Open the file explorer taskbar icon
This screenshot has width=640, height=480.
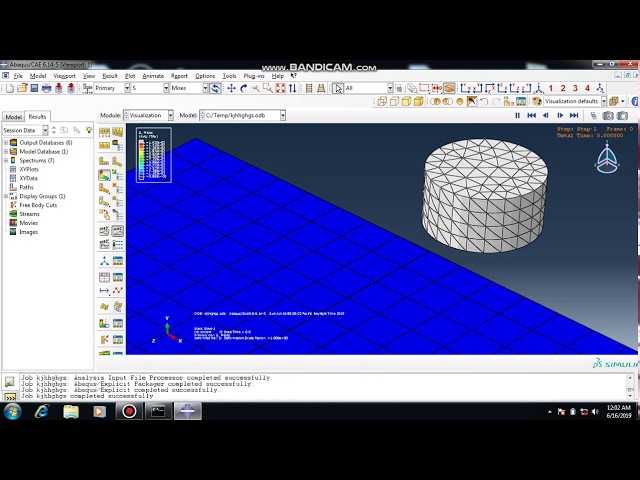(71, 411)
